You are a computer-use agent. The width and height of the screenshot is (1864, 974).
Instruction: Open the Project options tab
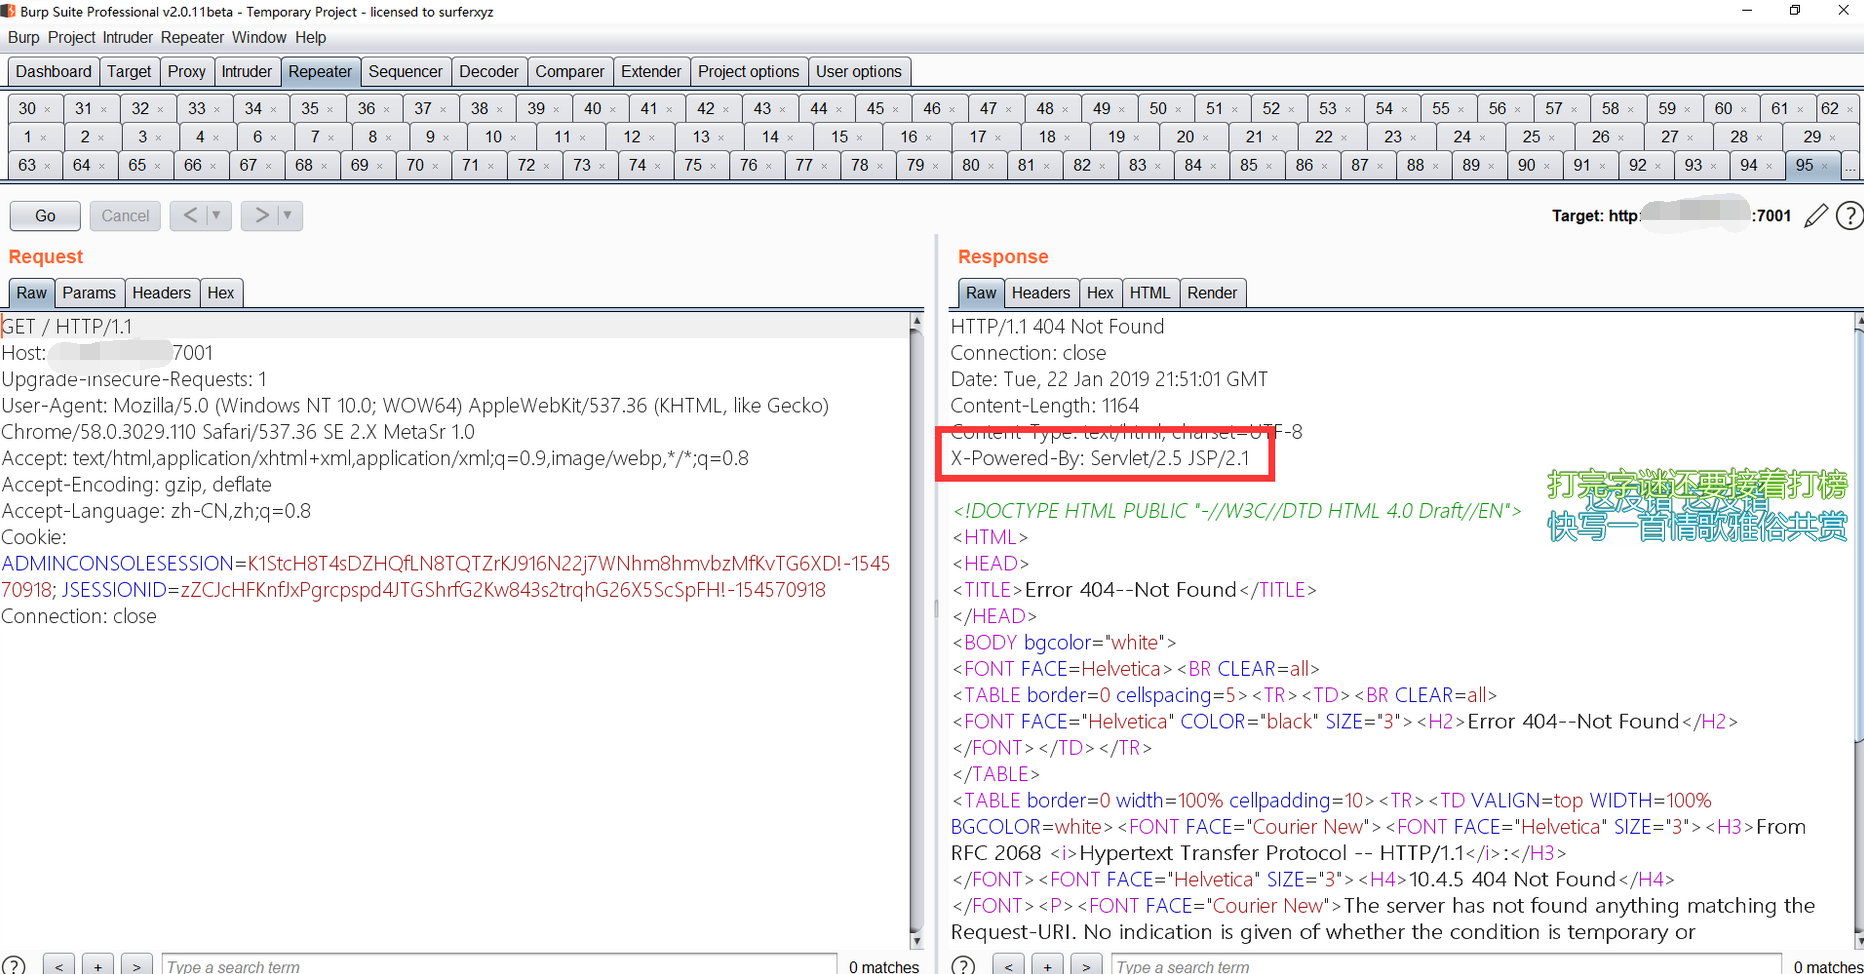(749, 72)
